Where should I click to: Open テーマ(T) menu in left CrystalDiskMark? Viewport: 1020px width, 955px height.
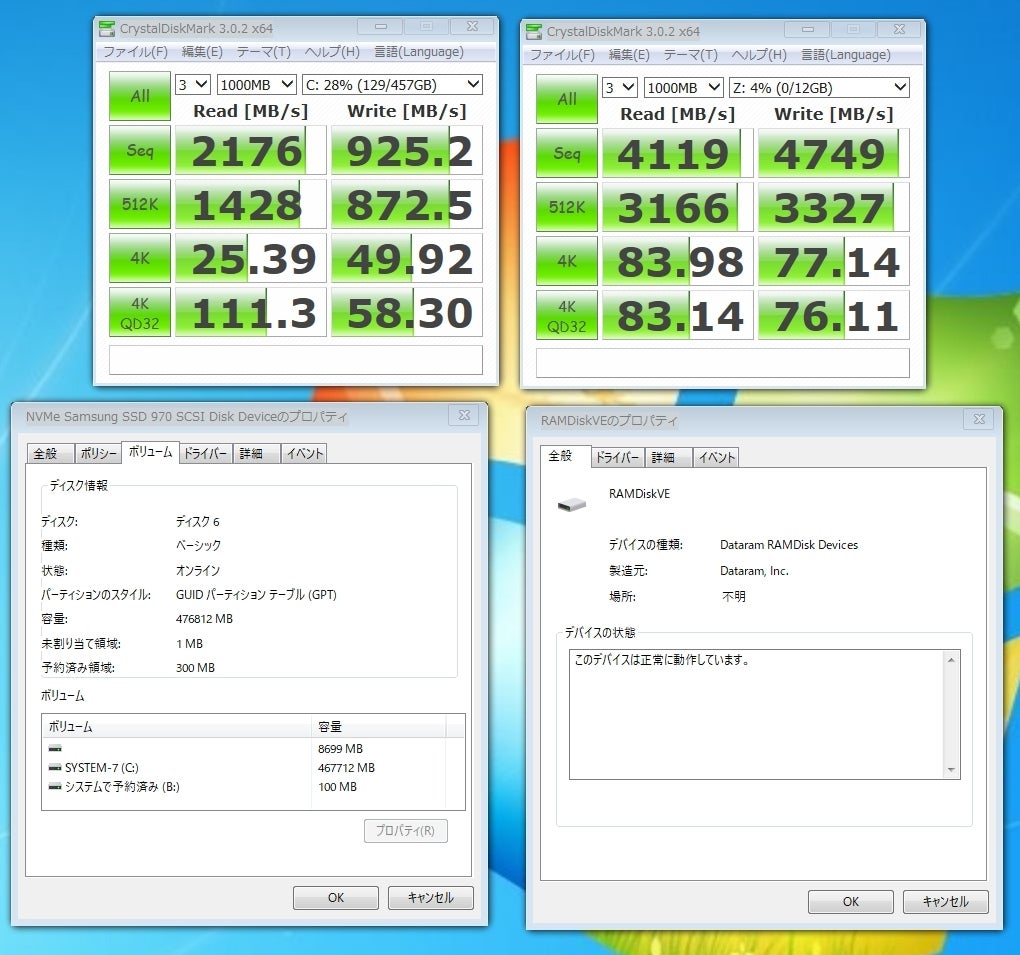[x=263, y=52]
